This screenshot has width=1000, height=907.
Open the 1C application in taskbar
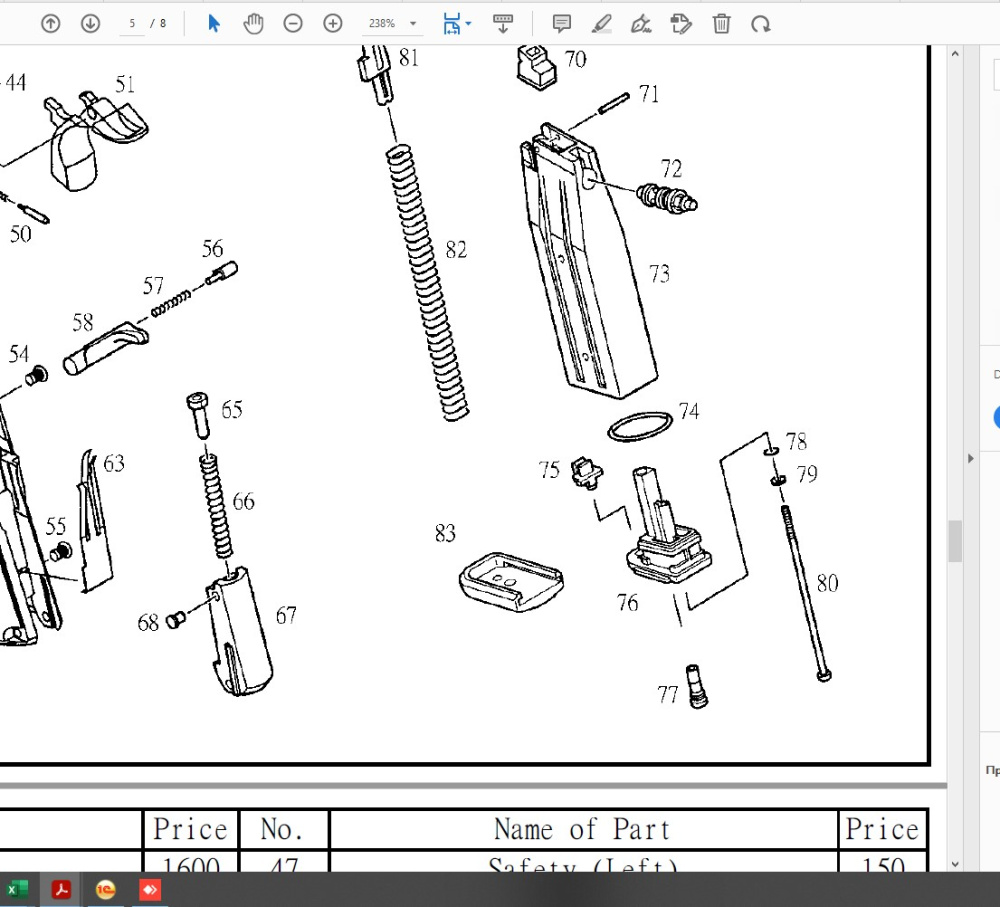(x=106, y=889)
